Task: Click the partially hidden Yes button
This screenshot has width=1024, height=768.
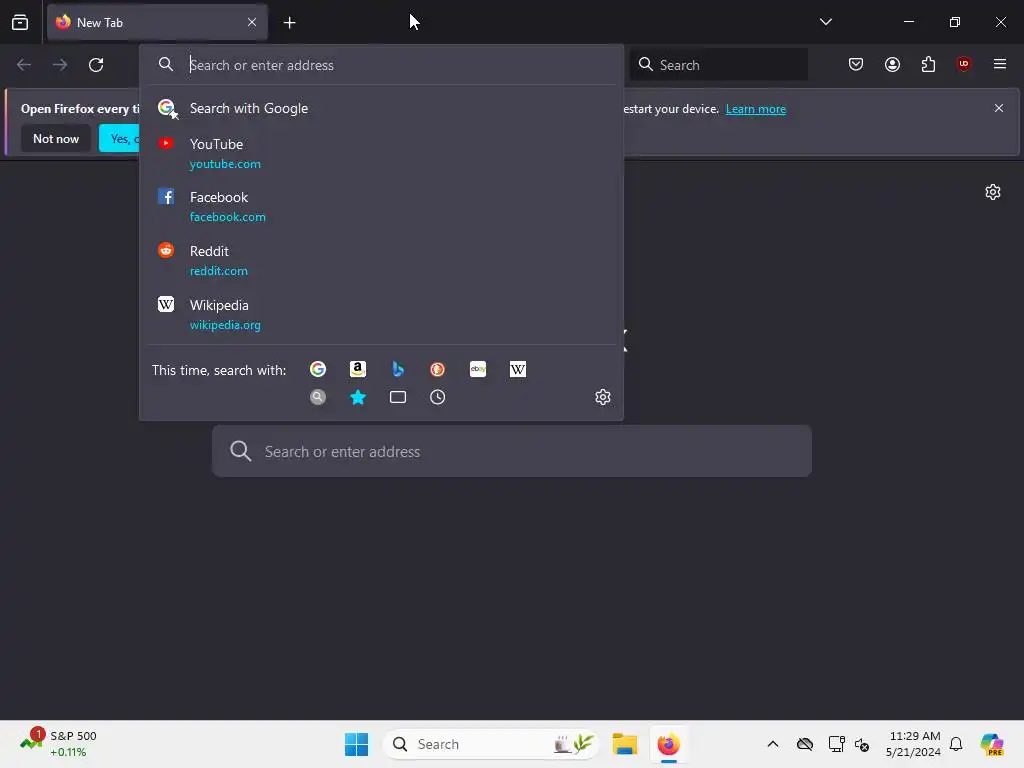Action: click(120, 139)
